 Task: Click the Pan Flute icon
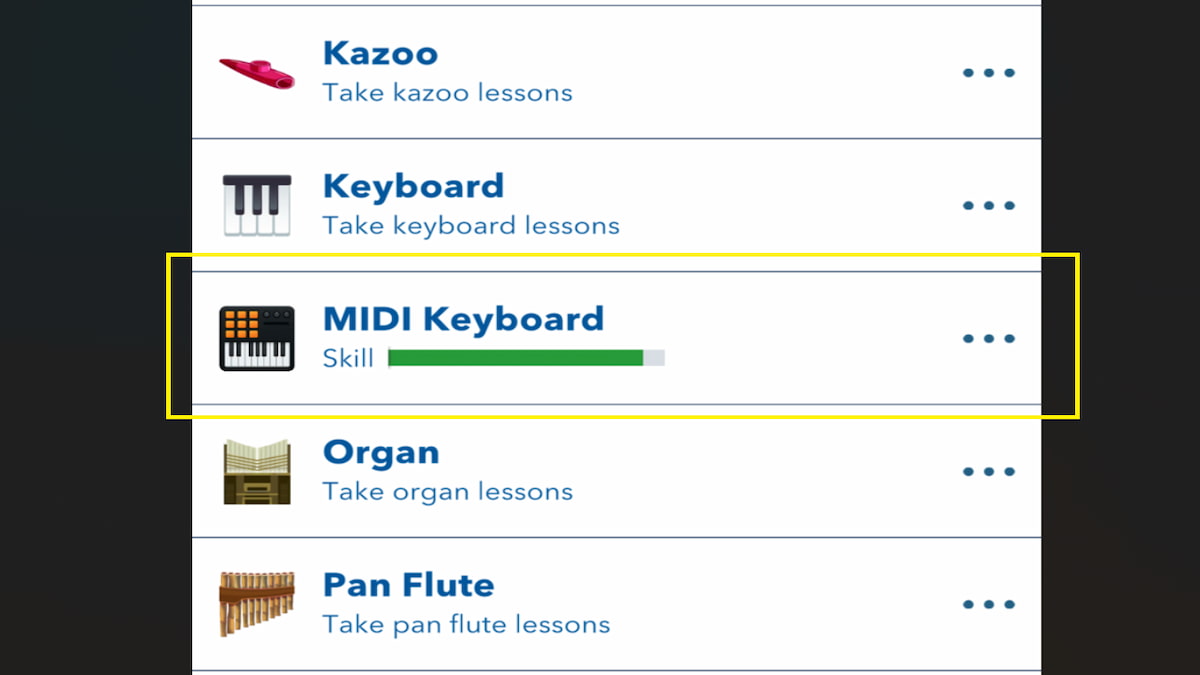pos(256,602)
